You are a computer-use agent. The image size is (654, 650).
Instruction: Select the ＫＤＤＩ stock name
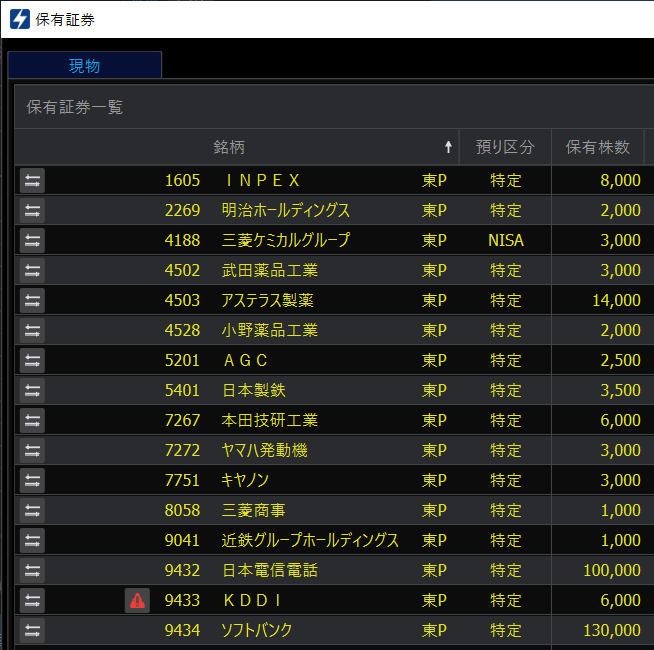coord(252,601)
